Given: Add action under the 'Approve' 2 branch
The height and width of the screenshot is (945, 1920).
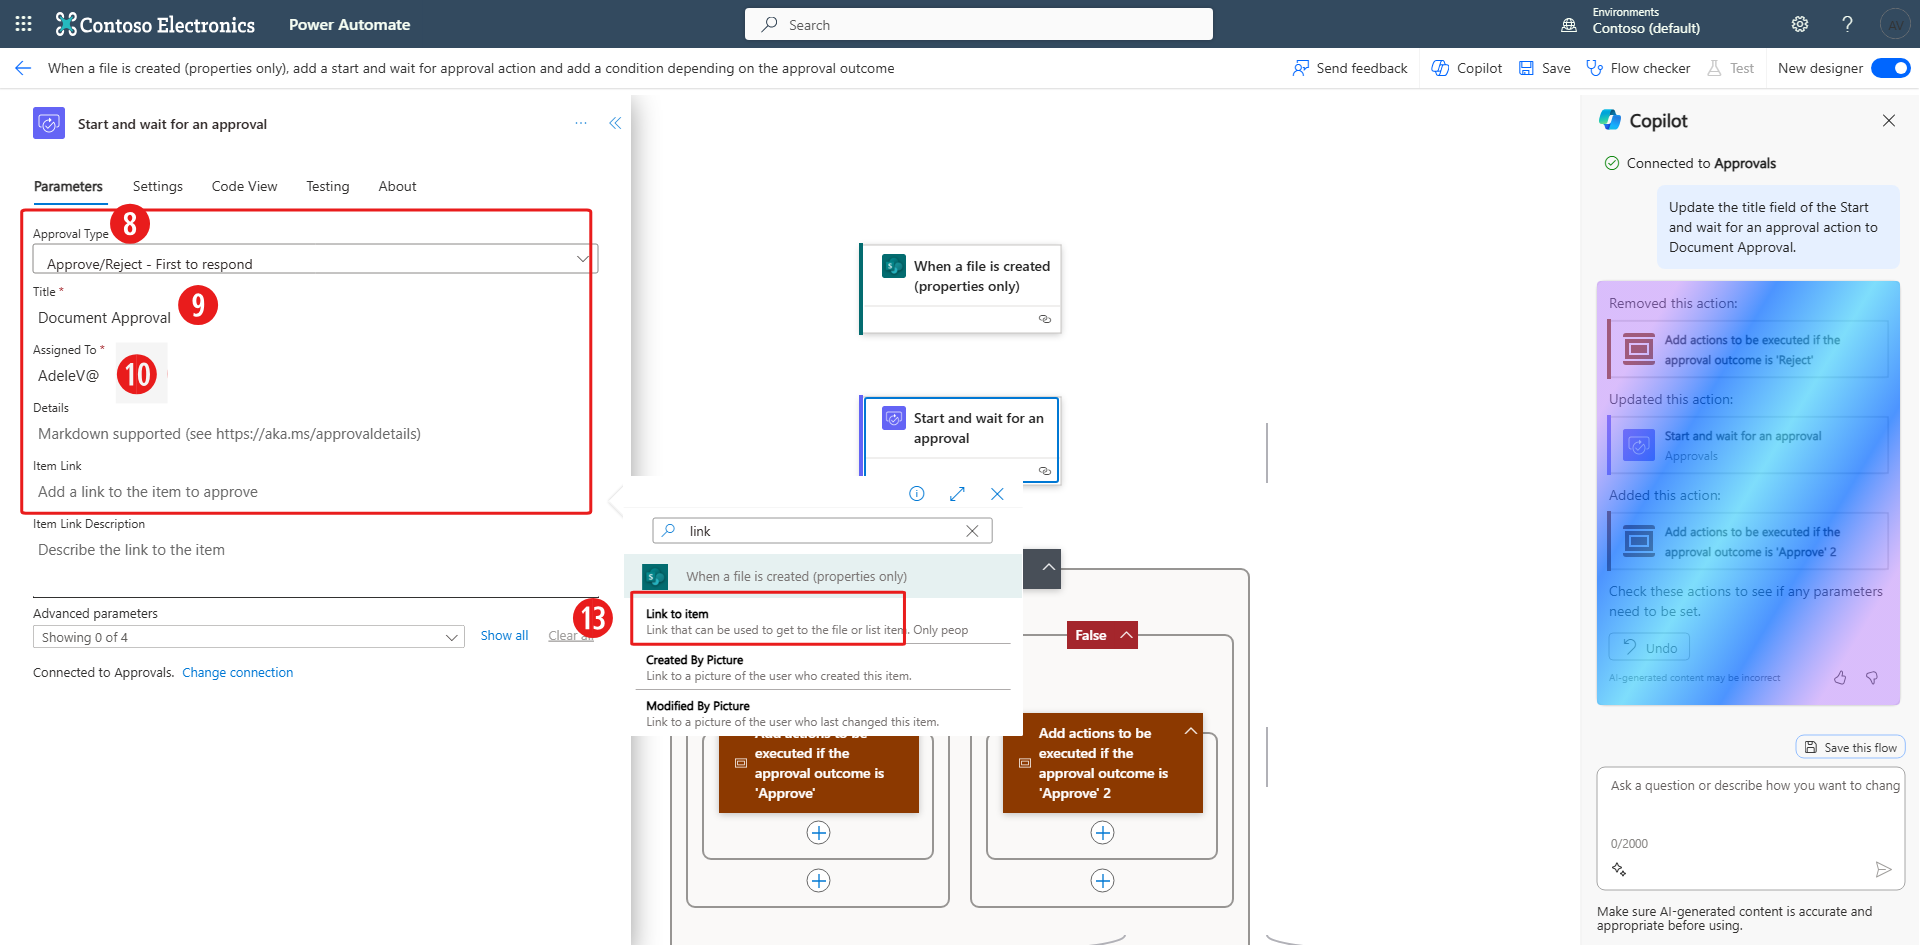Looking at the screenshot, I should pos(1102,833).
